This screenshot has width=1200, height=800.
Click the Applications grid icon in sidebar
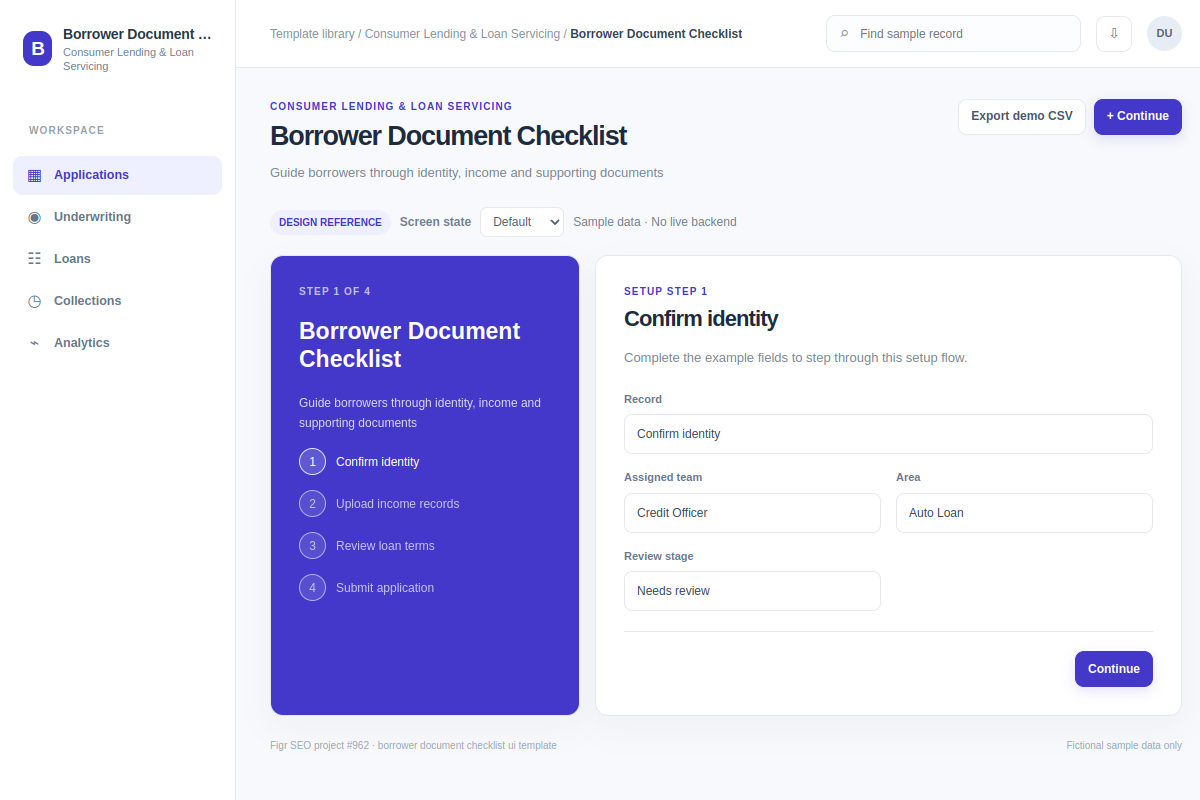pyautogui.click(x=34, y=175)
